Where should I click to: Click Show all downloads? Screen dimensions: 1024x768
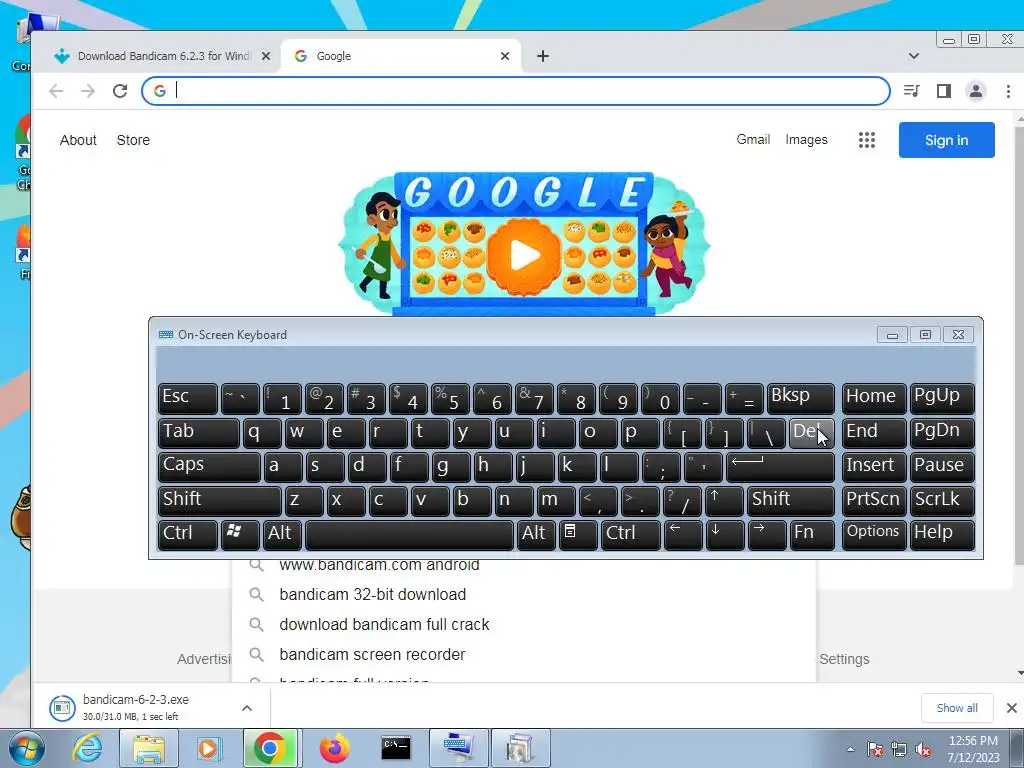point(957,708)
